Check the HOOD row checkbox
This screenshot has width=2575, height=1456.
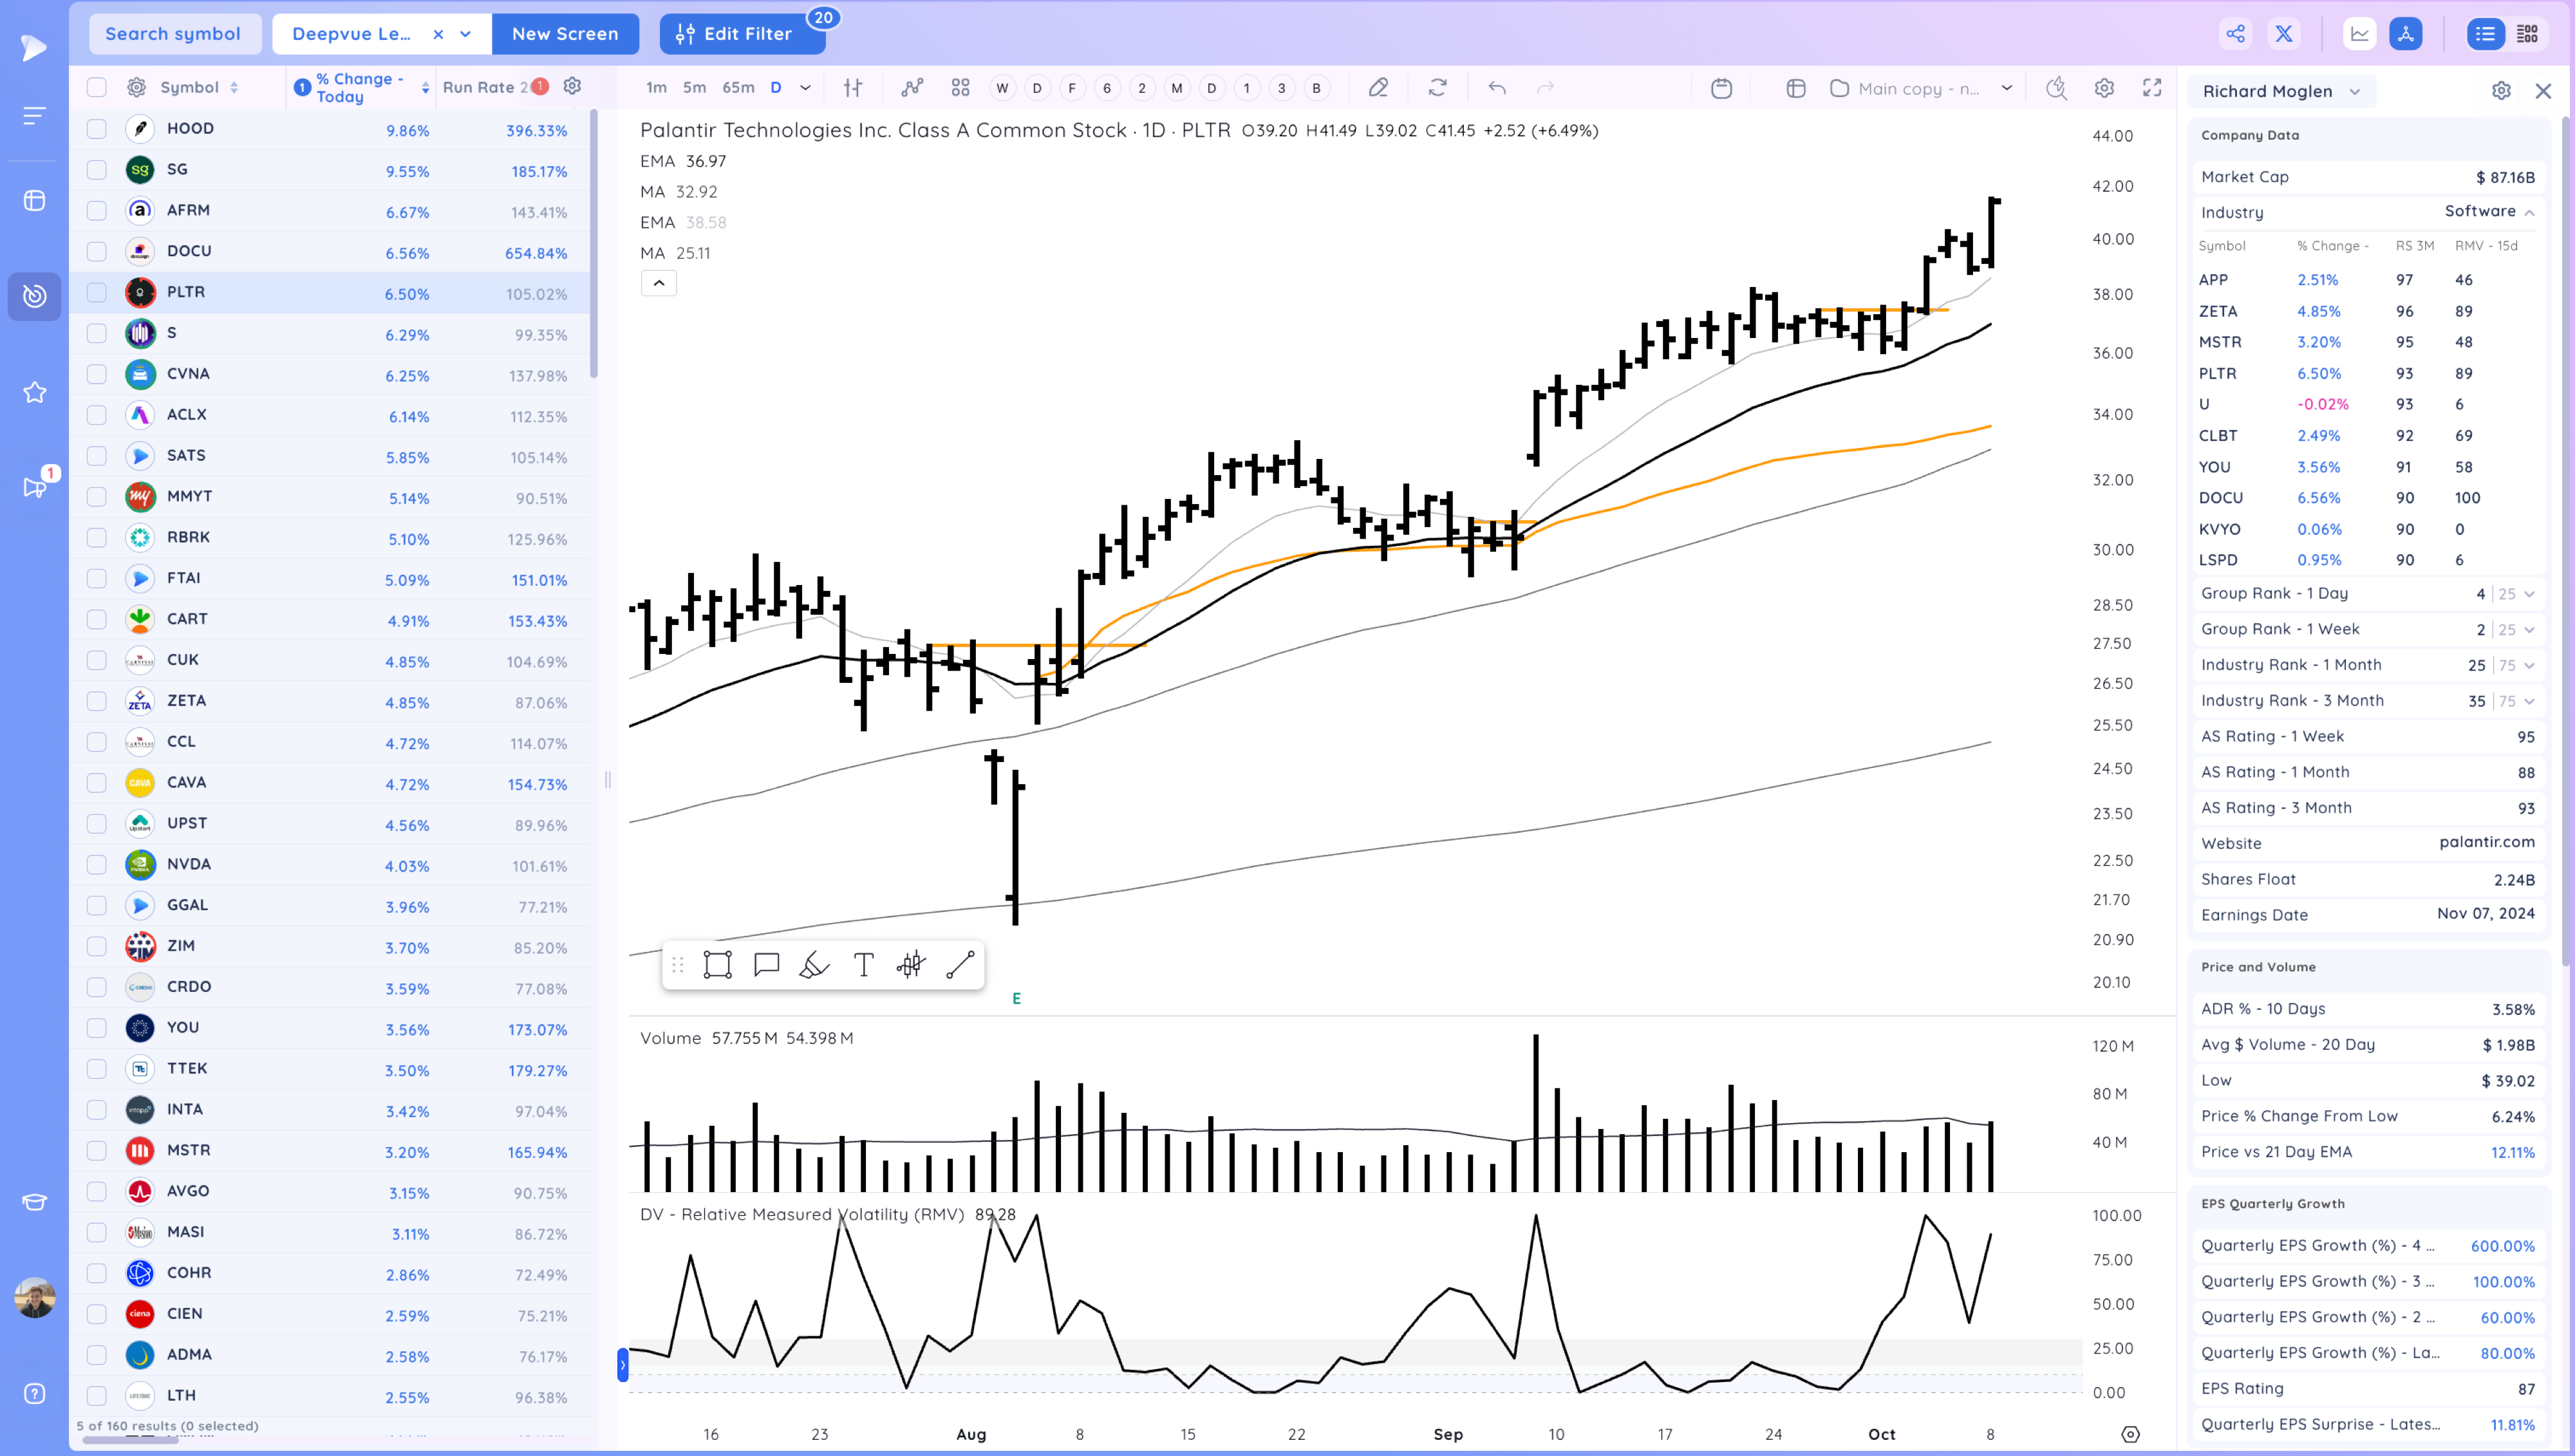[97, 128]
